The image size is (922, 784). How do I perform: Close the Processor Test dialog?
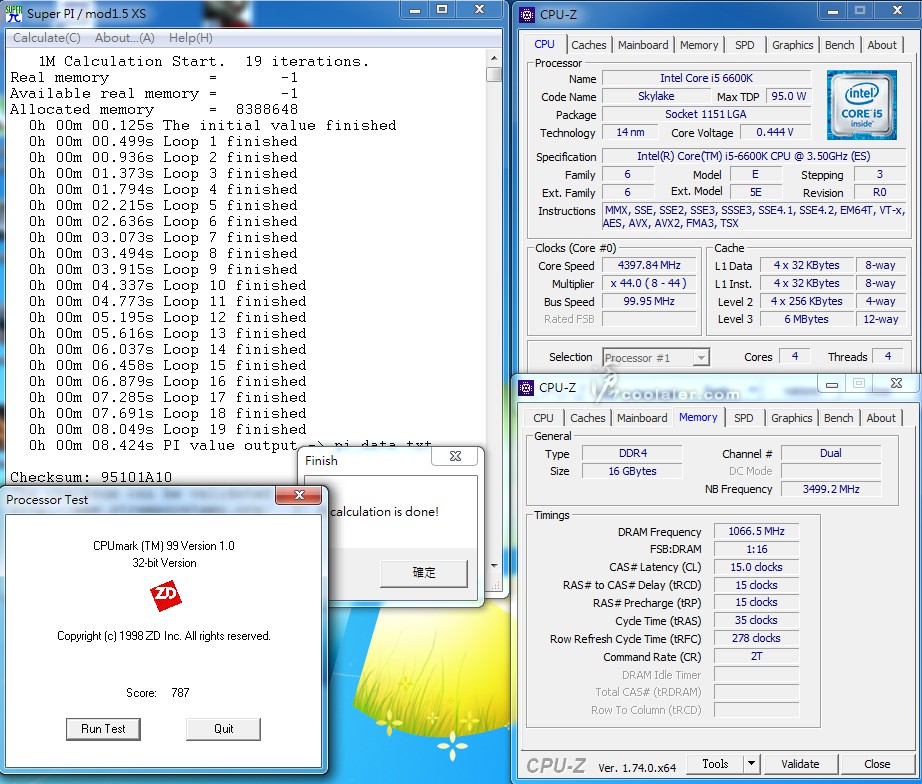point(299,495)
